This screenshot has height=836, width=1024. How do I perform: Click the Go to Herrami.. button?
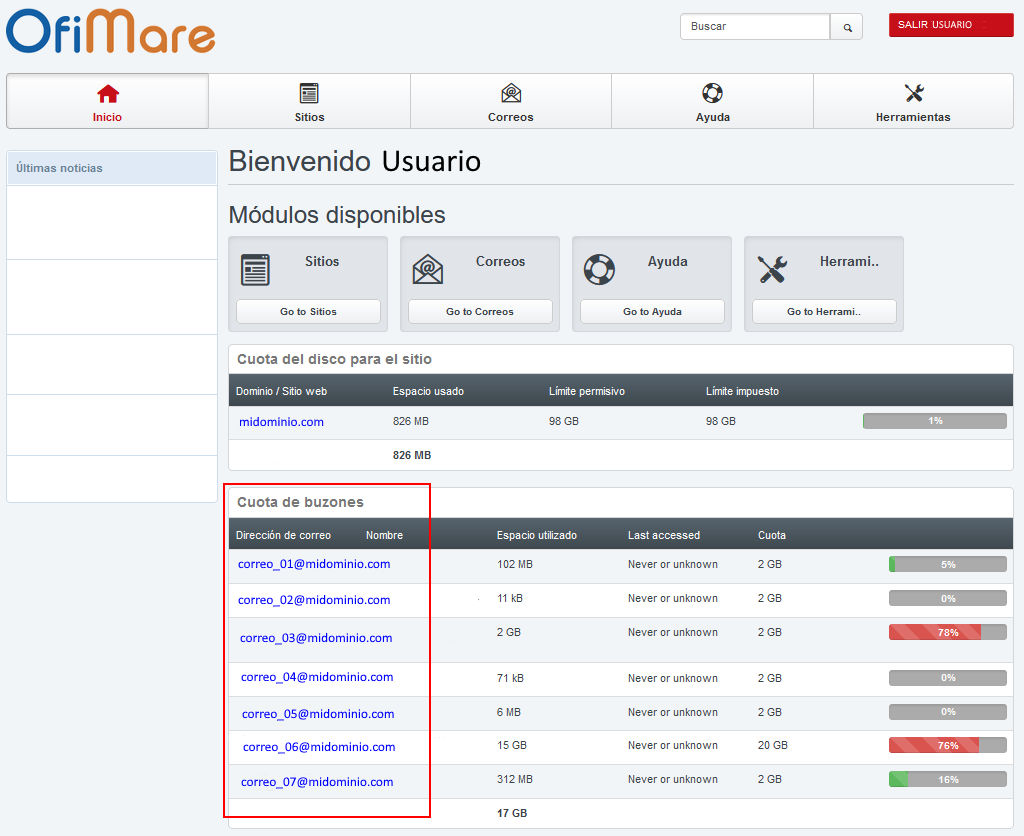point(824,312)
